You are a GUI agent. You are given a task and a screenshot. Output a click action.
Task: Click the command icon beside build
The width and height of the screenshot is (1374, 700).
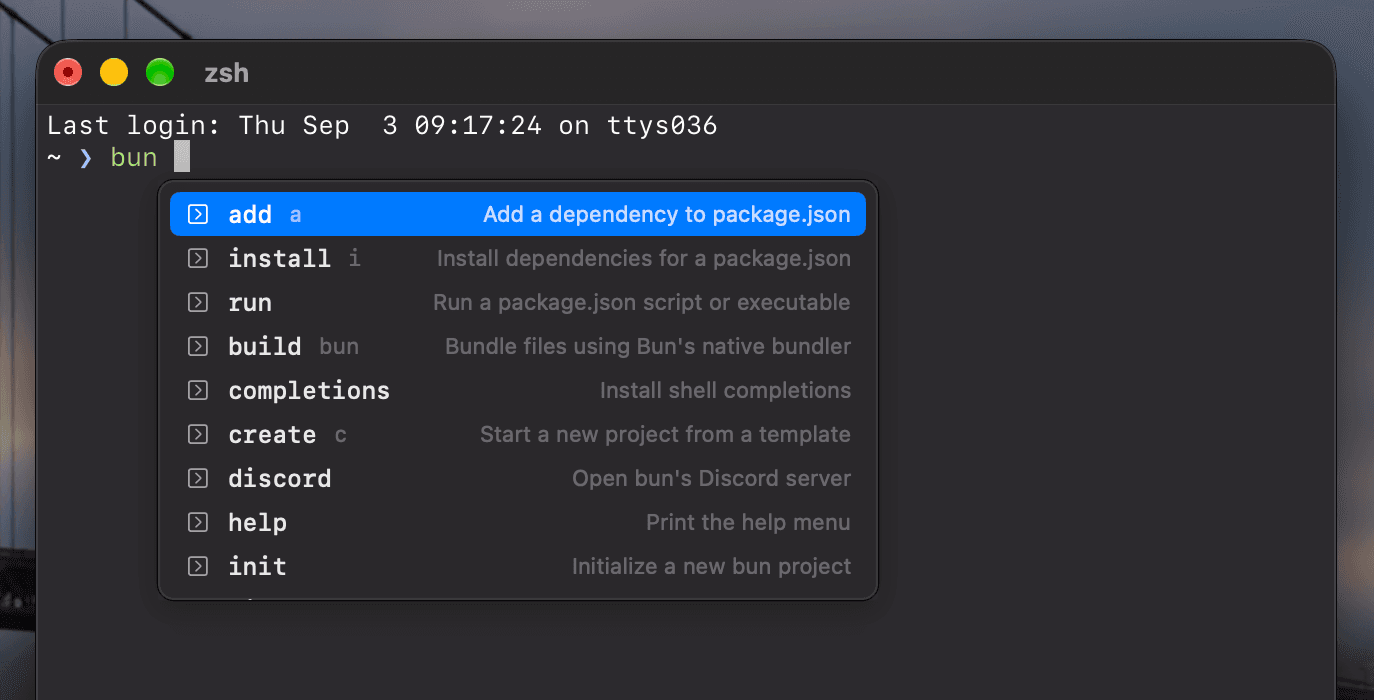[x=198, y=346]
